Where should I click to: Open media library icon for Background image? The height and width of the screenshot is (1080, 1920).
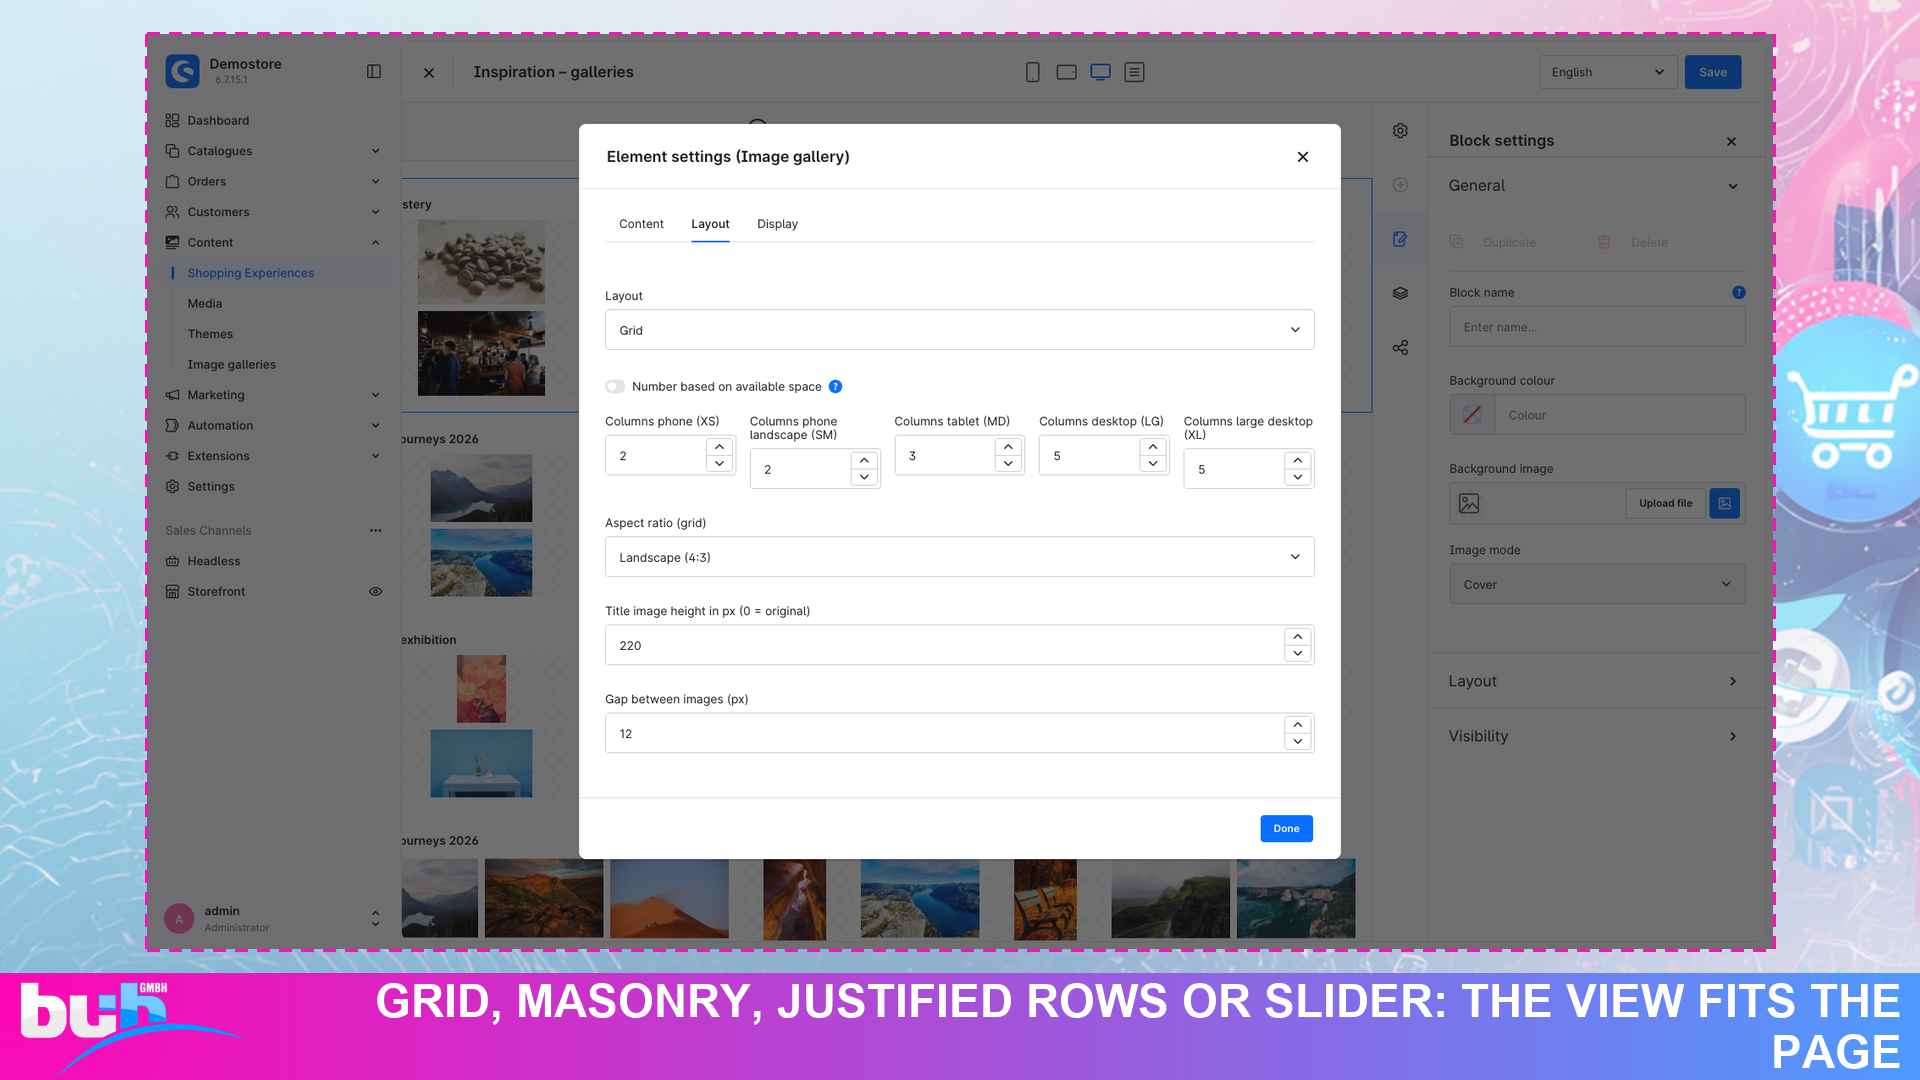1725,503
